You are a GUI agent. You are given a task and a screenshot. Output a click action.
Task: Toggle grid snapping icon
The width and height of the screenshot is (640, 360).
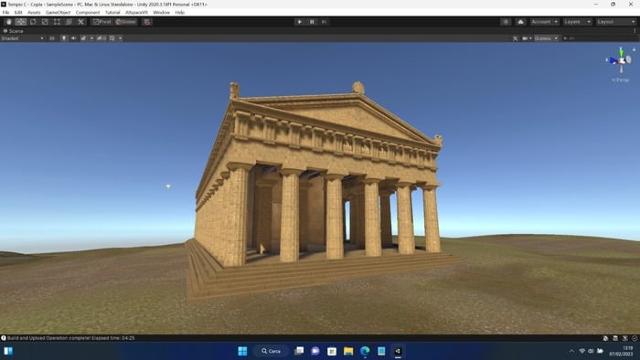click(x=147, y=22)
